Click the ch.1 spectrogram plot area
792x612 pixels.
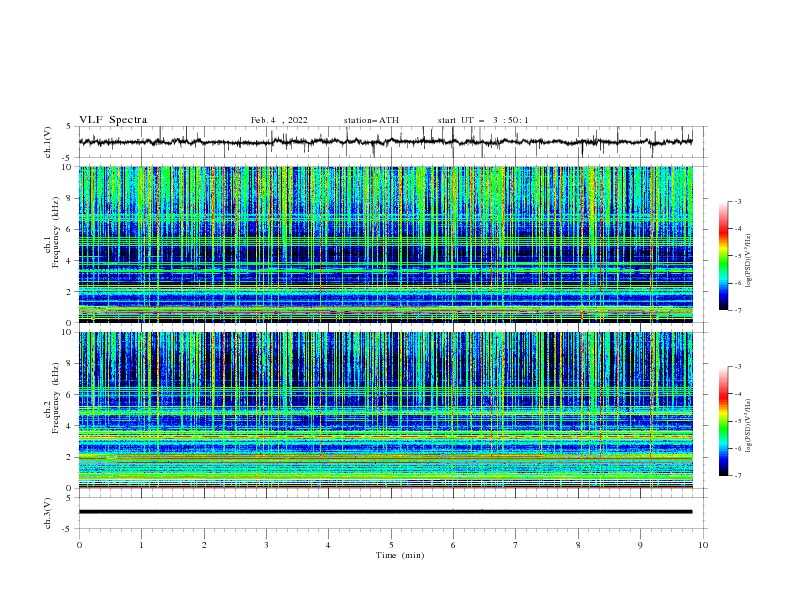tap(385, 244)
